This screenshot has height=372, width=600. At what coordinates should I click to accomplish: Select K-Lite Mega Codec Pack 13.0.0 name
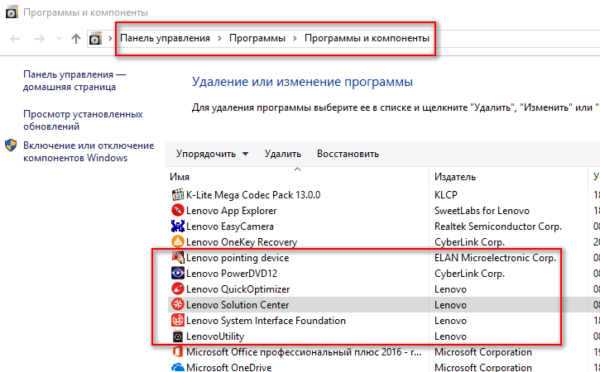coord(253,195)
